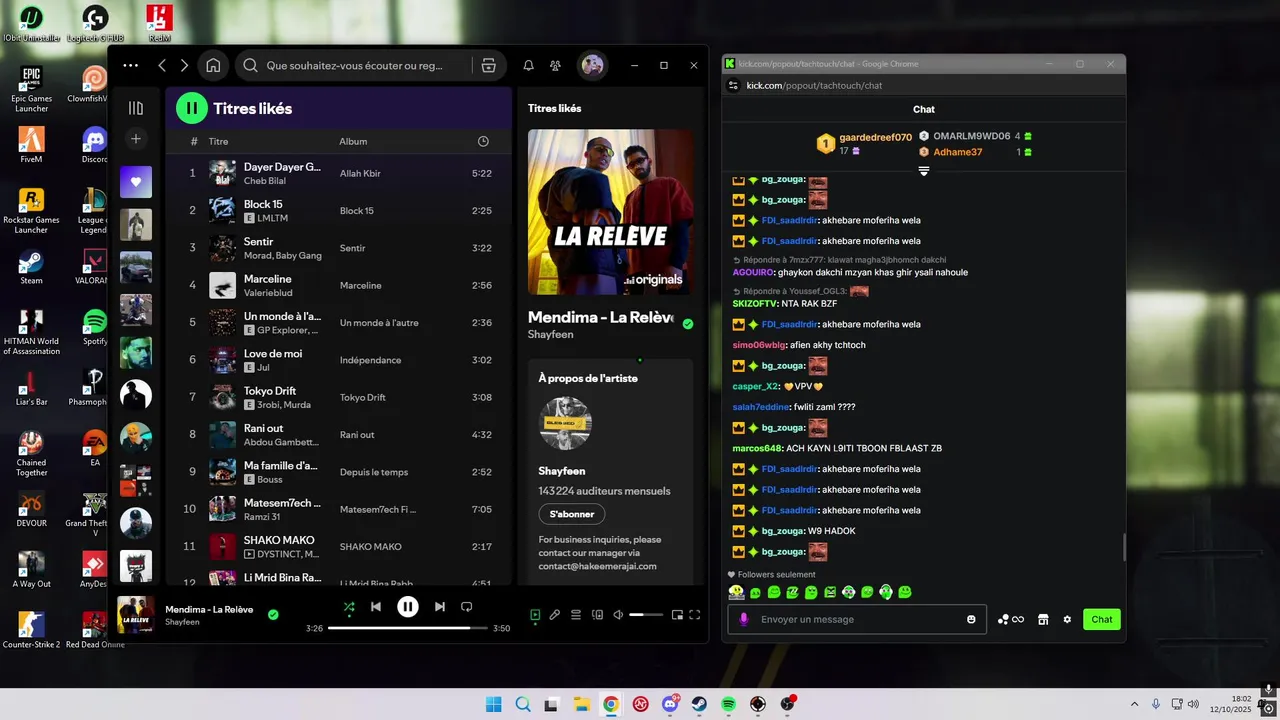
Task: Sort by the Album column header
Action: 353,142
